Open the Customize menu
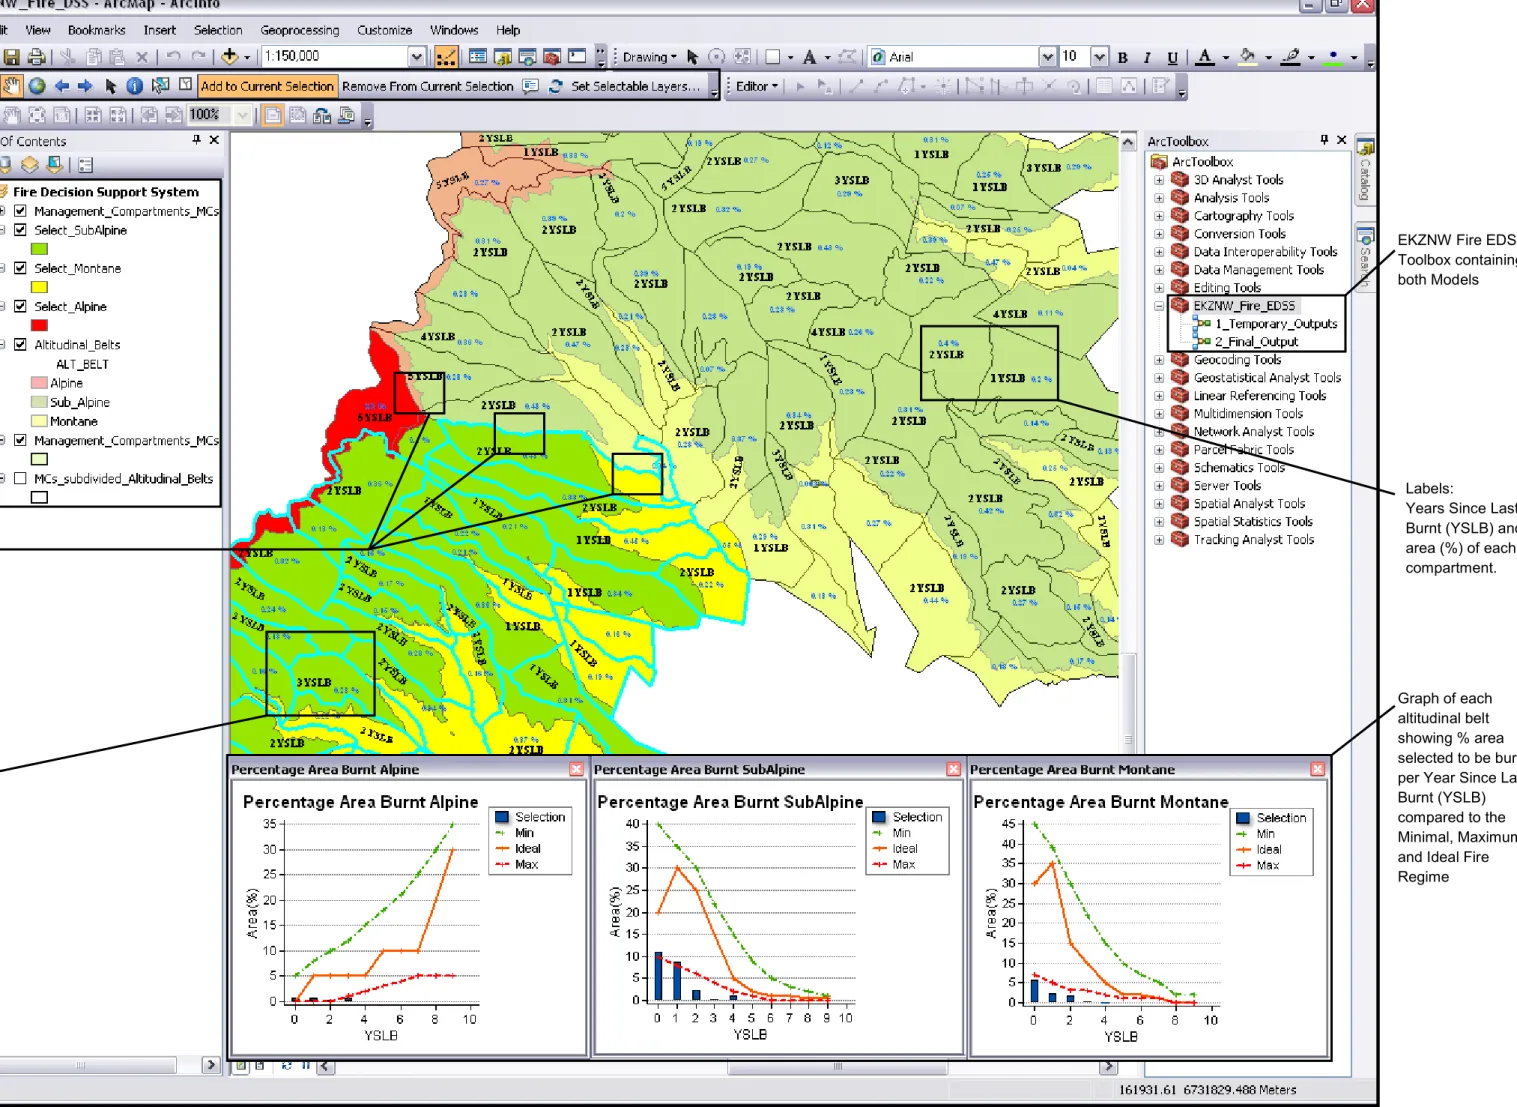1517x1107 pixels. pos(385,30)
